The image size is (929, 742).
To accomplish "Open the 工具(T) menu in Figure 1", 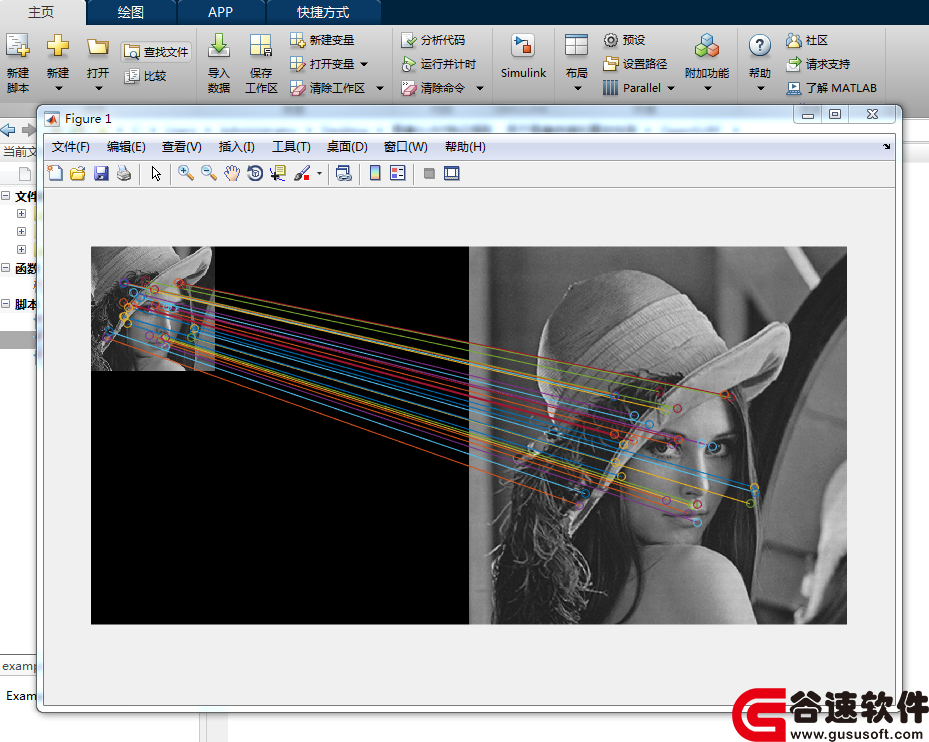I will point(291,147).
